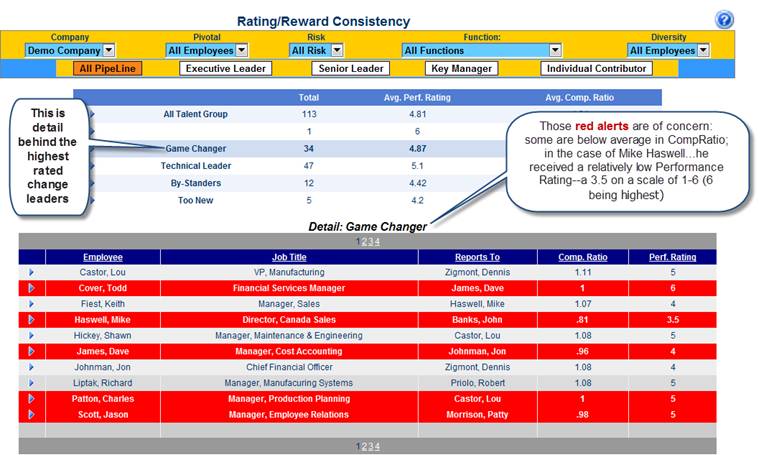Expand the Scott, Jason row arrow
This screenshot has width=779, height=455.
31,414
